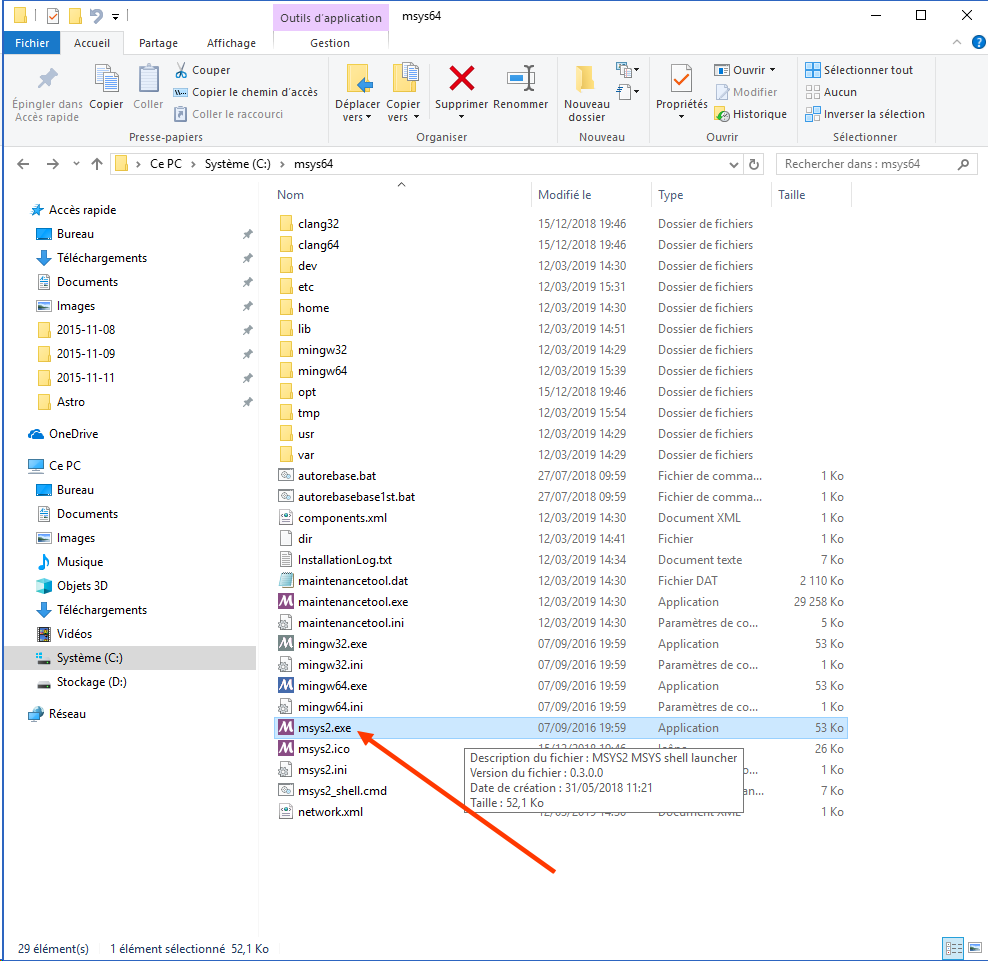The image size is (988, 961).
Task: Go back with the left arrow
Action: tap(23, 164)
